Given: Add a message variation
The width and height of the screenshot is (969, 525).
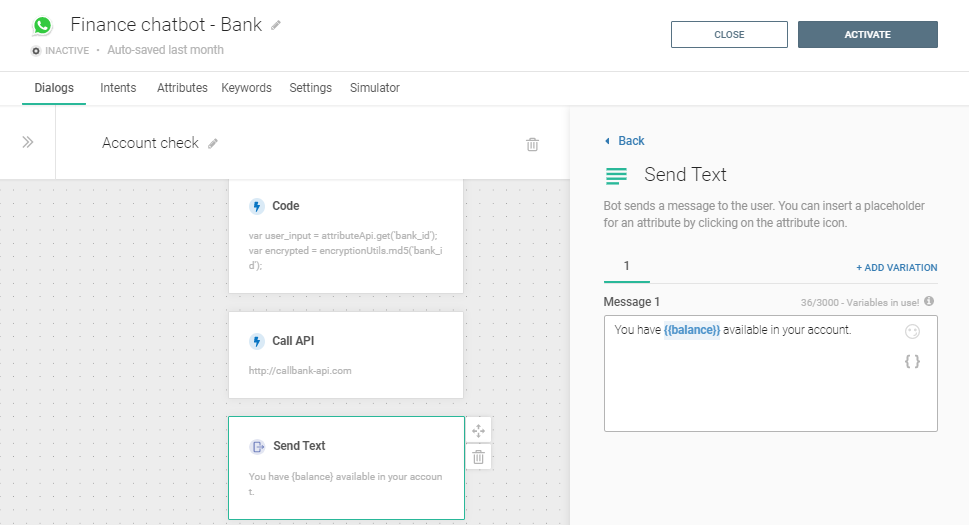Looking at the screenshot, I should coord(897,267).
